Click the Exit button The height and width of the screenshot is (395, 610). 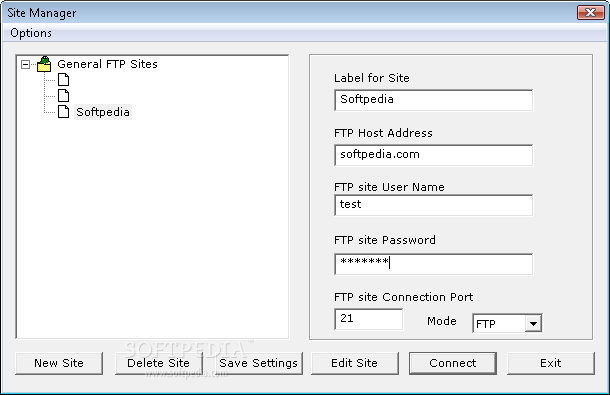tap(551, 363)
